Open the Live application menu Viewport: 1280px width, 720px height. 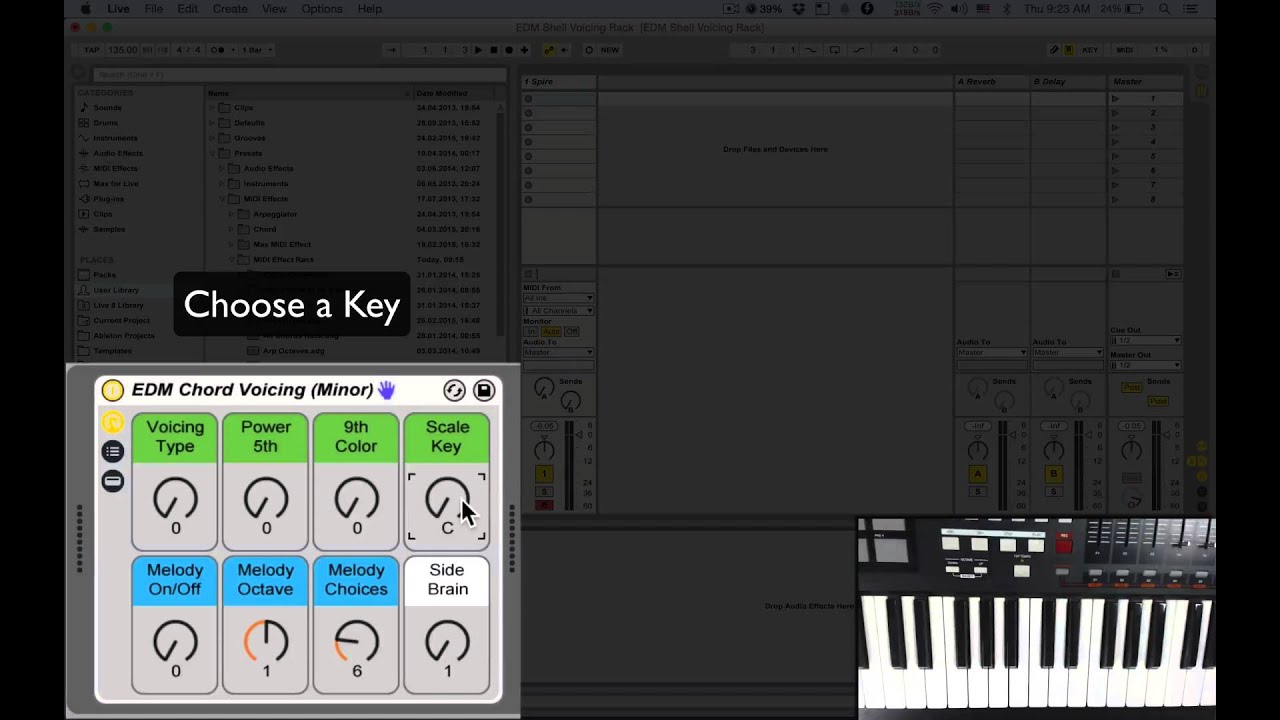[118, 9]
